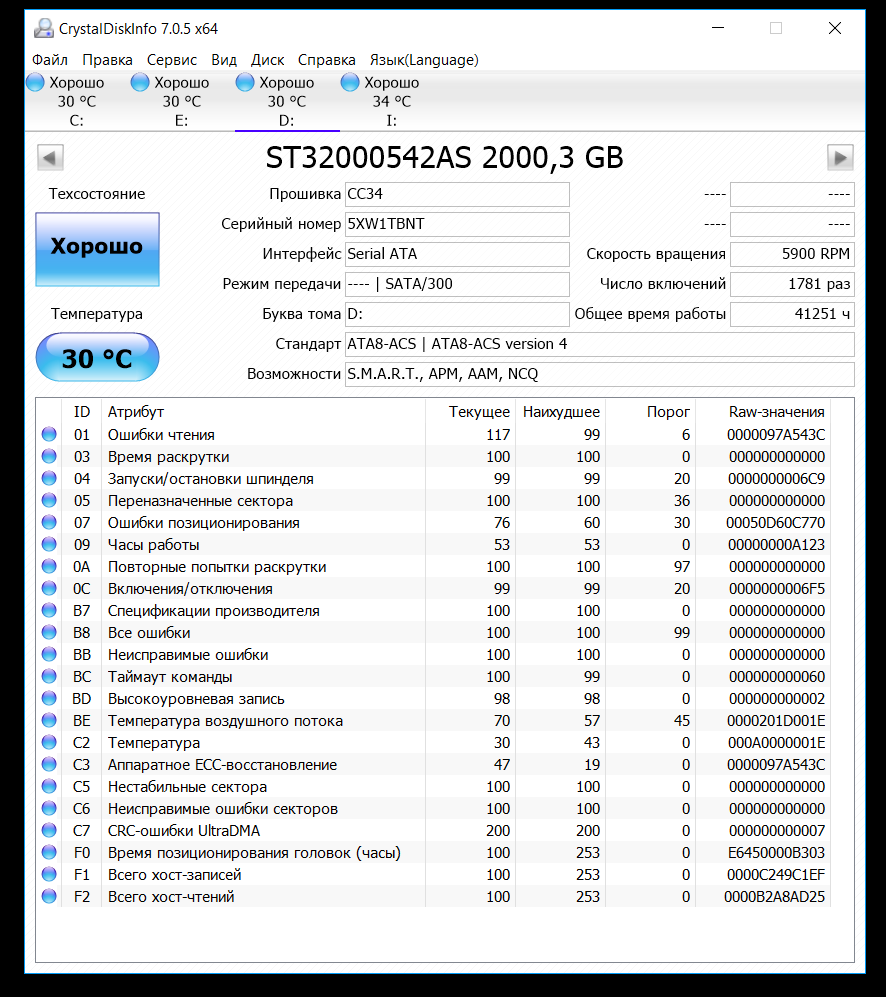The image size is (886, 997).
Task: Click the Raw-значения column header
Action: pyautogui.click(x=763, y=411)
